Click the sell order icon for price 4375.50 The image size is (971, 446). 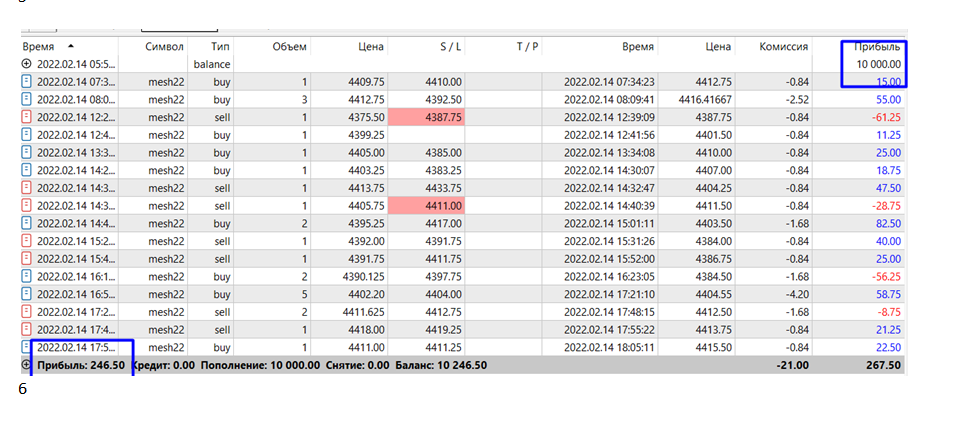26,117
